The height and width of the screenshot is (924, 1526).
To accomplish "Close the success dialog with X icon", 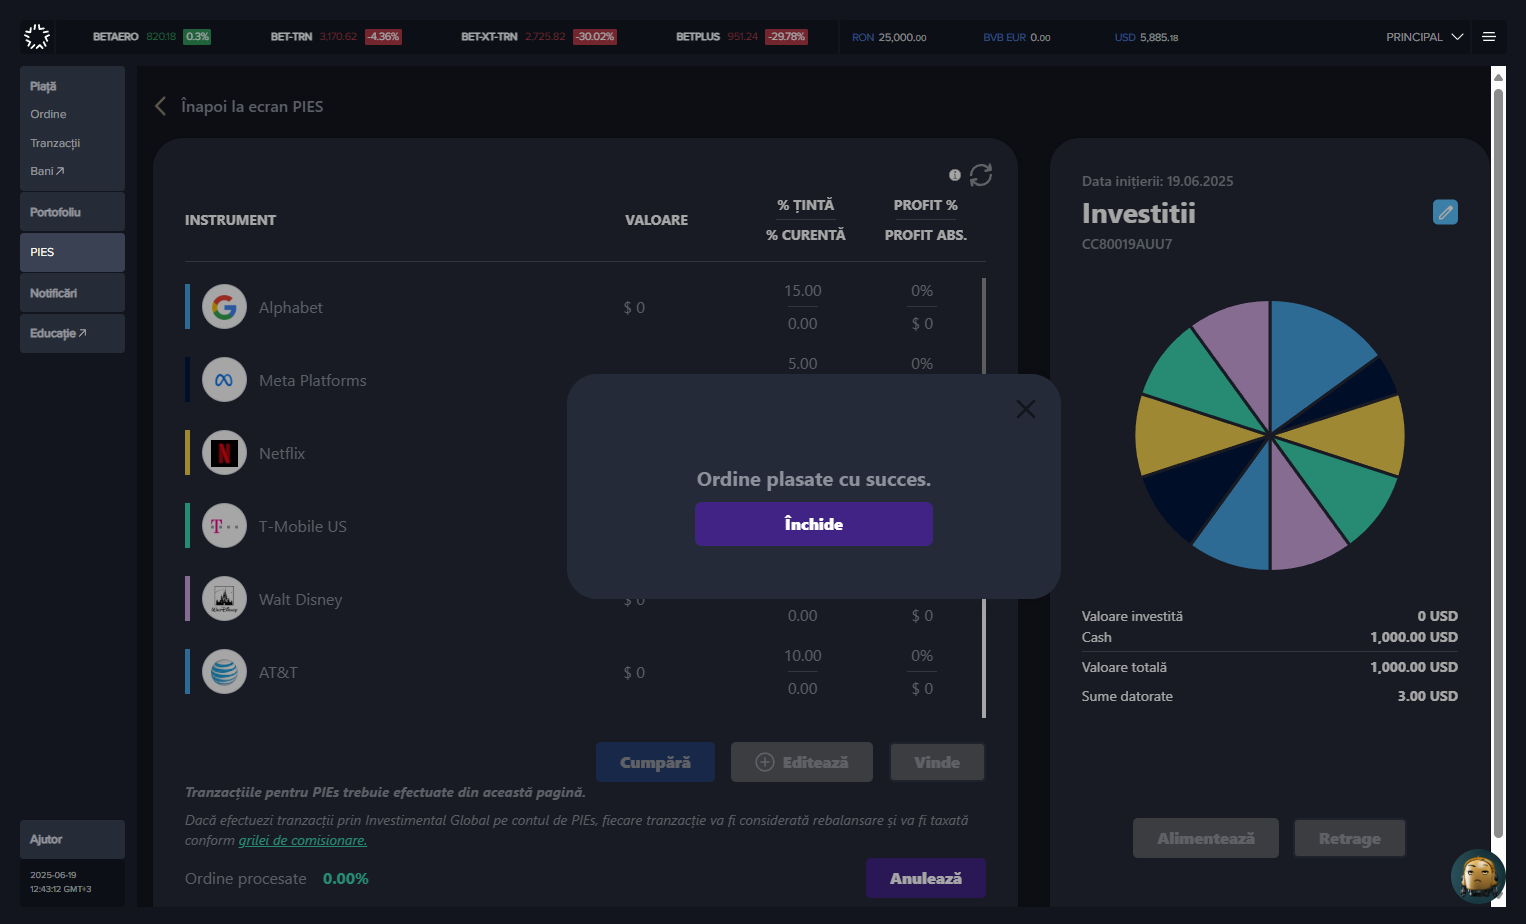I will pos(1026,409).
